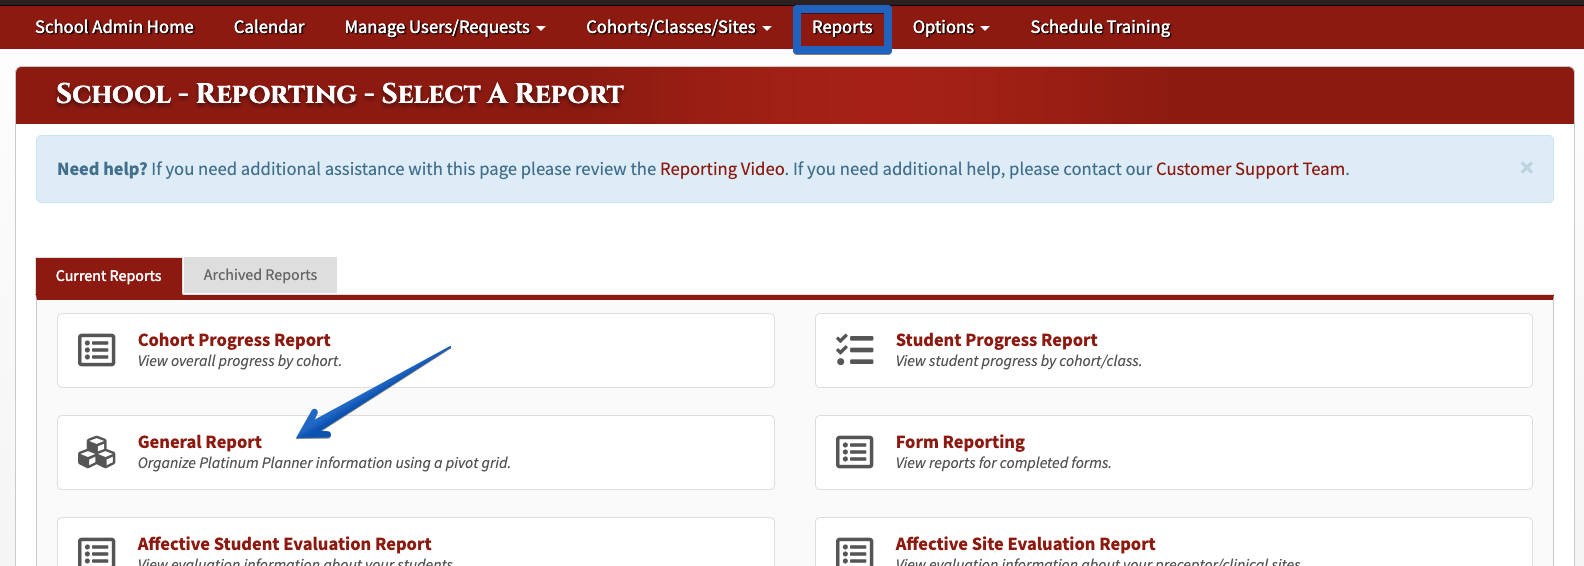
Task: Open the Reports menu item
Action: pyautogui.click(x=842, y=27)
